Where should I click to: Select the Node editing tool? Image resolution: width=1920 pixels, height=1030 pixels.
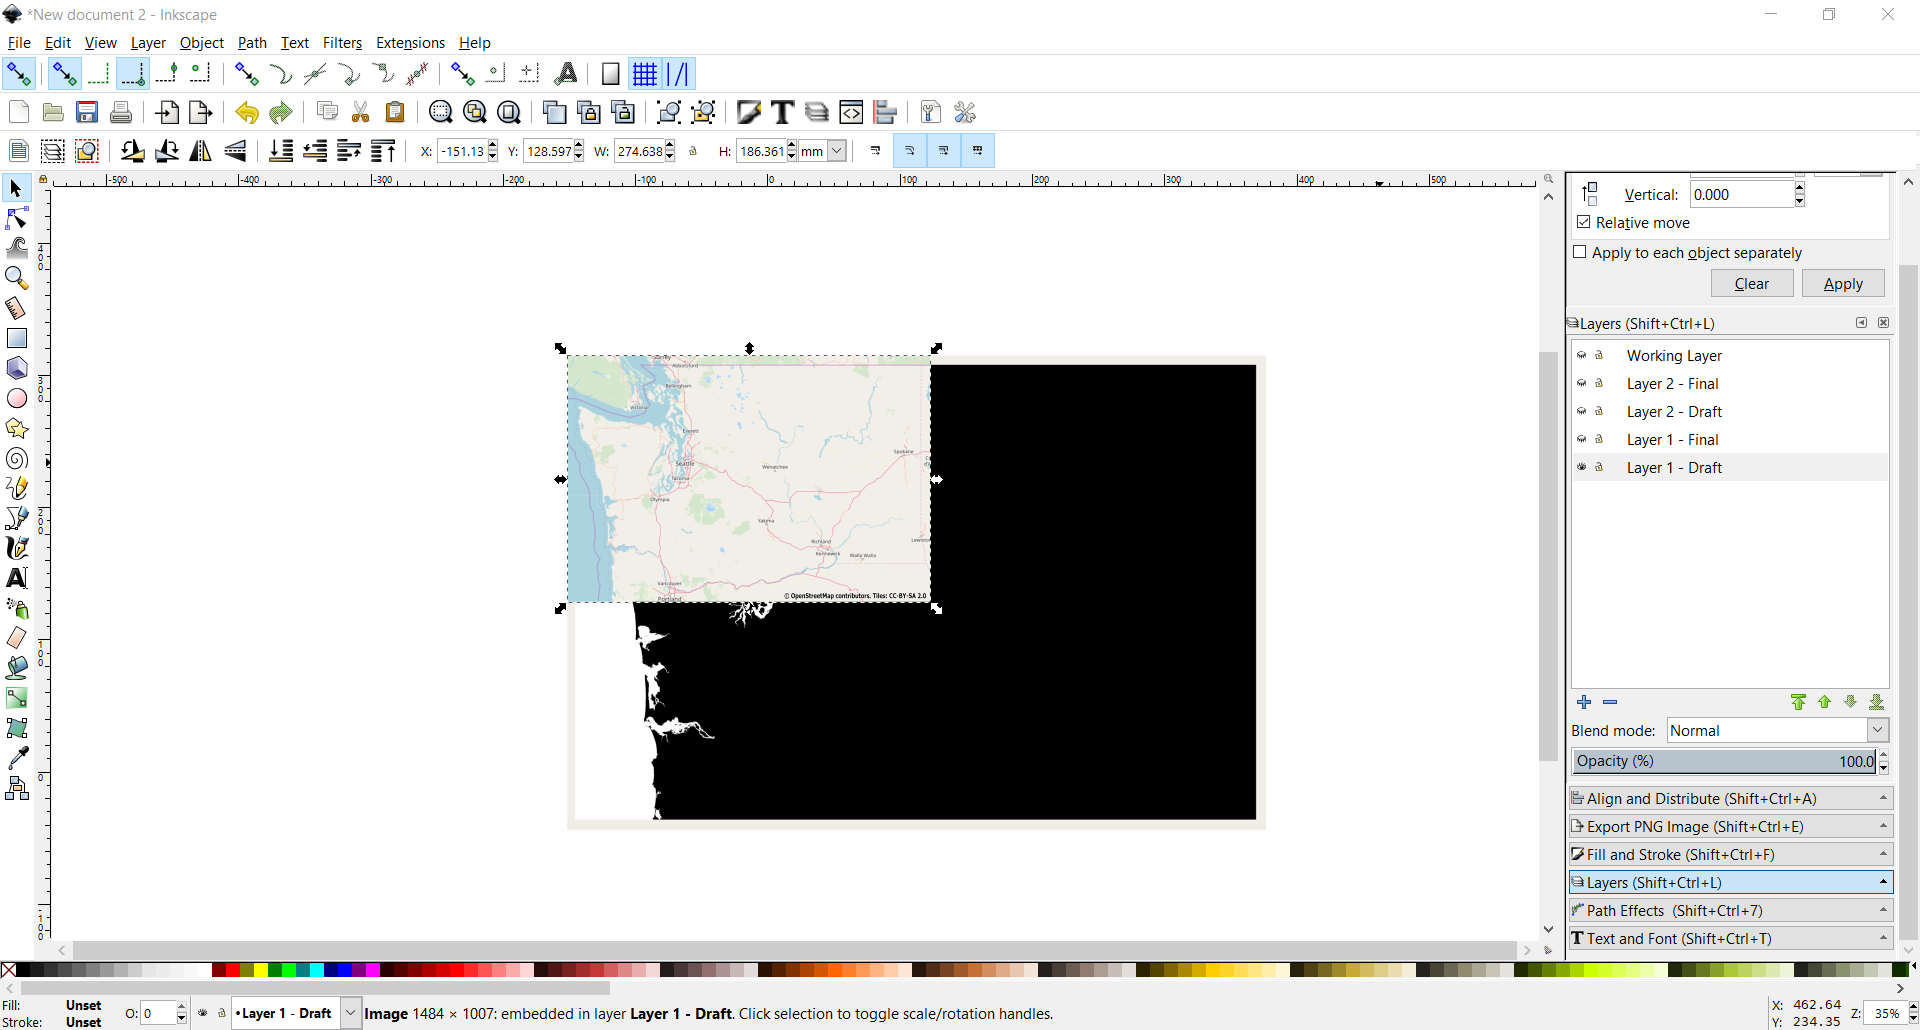pos(16,218)
